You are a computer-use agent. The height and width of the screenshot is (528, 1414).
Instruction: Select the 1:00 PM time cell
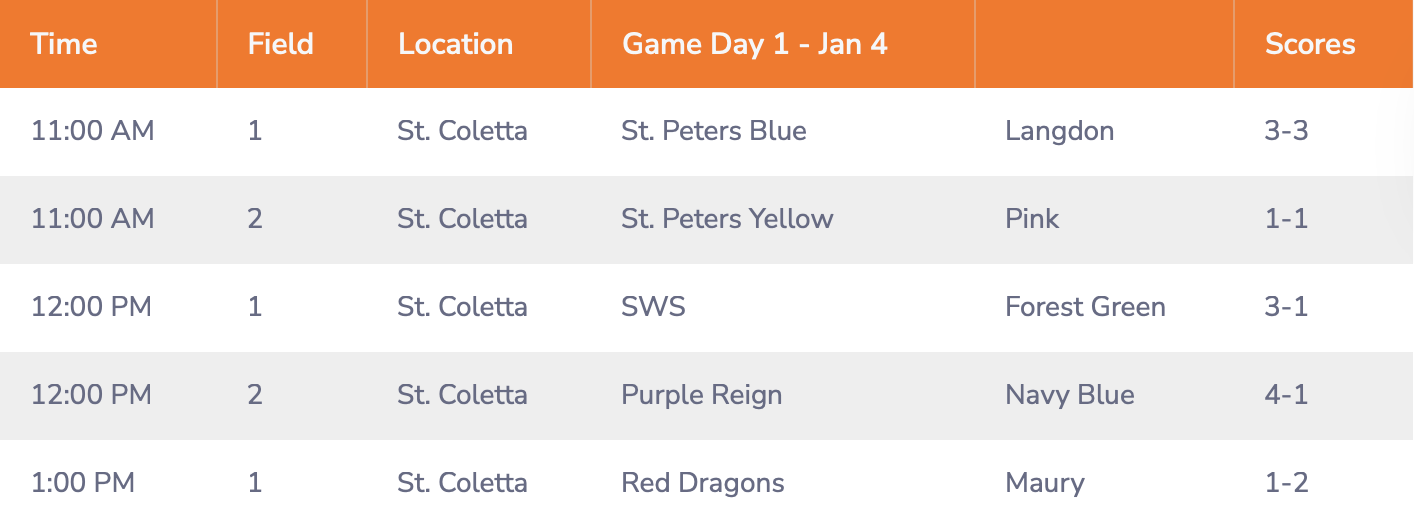(83, 483)
